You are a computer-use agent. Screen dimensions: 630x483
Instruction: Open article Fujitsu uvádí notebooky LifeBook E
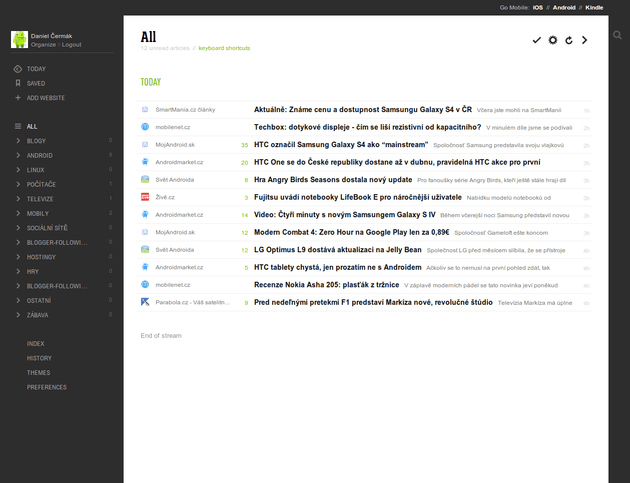click(x=358, y=197)
